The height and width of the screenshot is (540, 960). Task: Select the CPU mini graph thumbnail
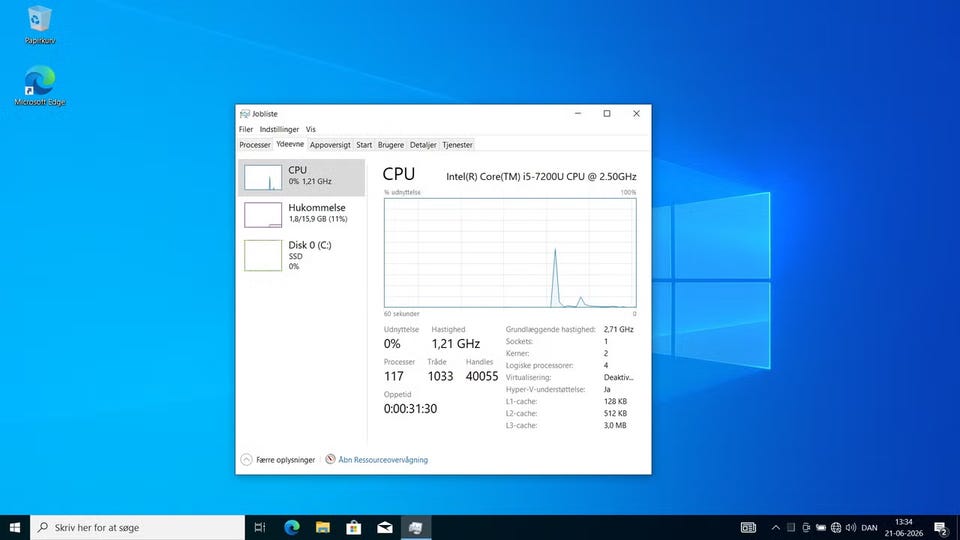tap(263, 178)
